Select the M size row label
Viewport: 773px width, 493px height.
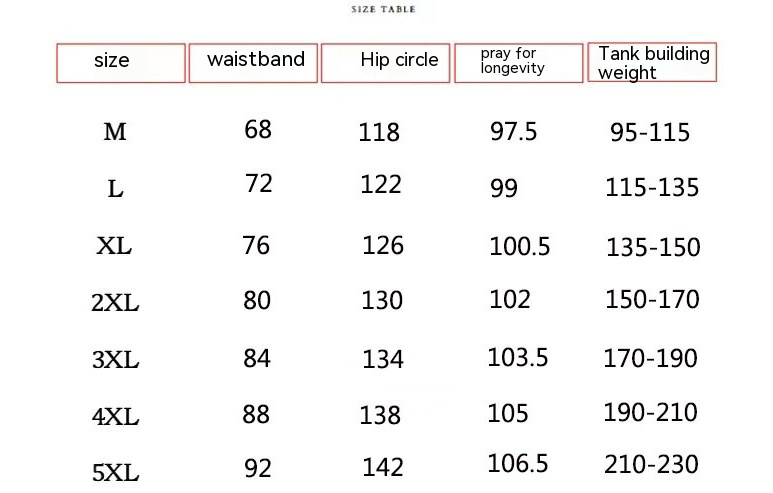pos(115,131)
